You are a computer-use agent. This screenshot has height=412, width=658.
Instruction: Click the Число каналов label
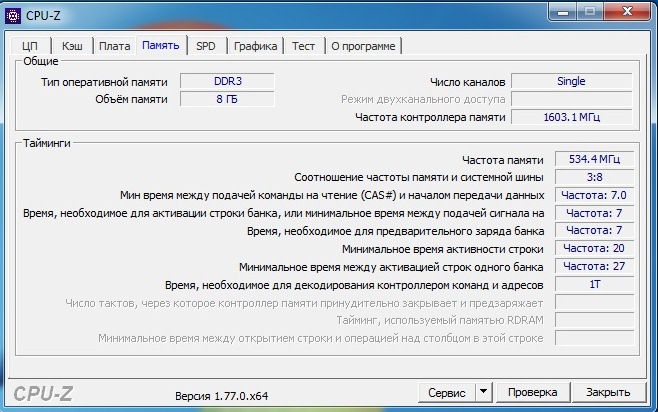tap(467, 82)
